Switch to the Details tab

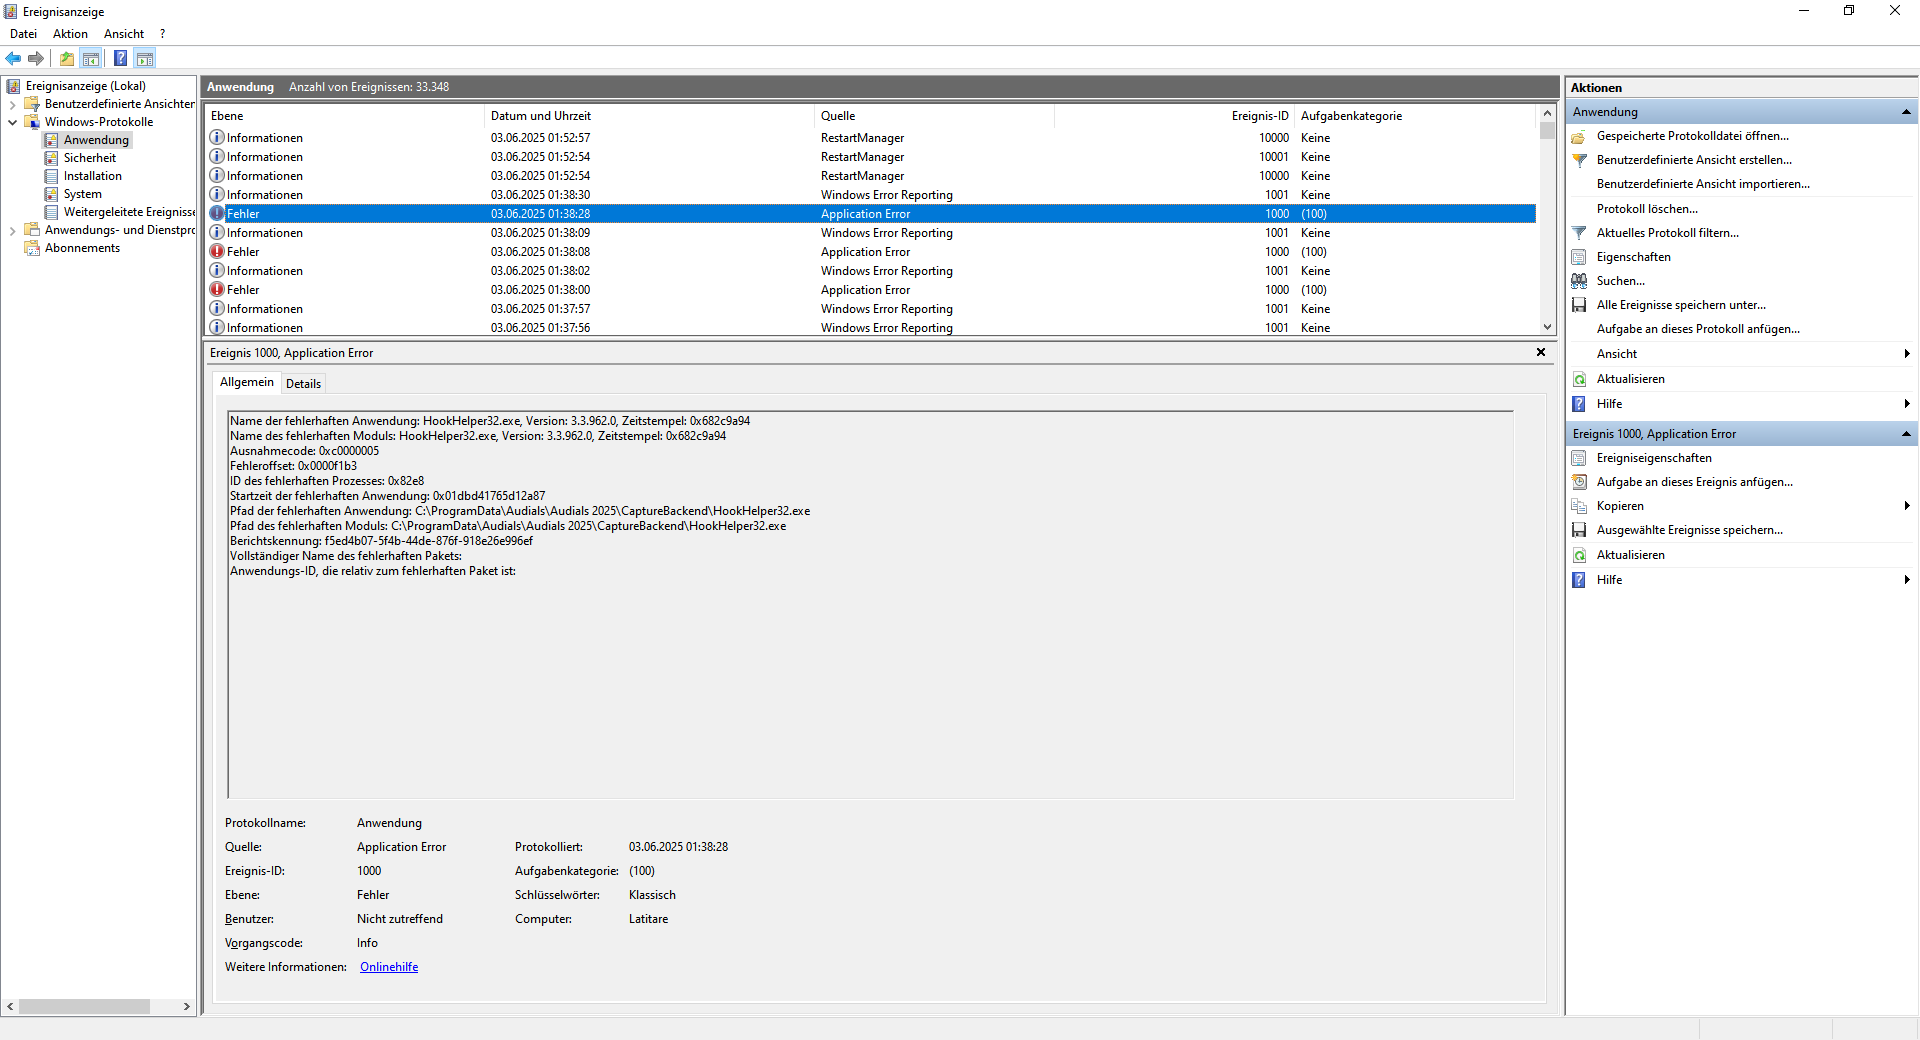pyautogui.click(x=303, y=384)
